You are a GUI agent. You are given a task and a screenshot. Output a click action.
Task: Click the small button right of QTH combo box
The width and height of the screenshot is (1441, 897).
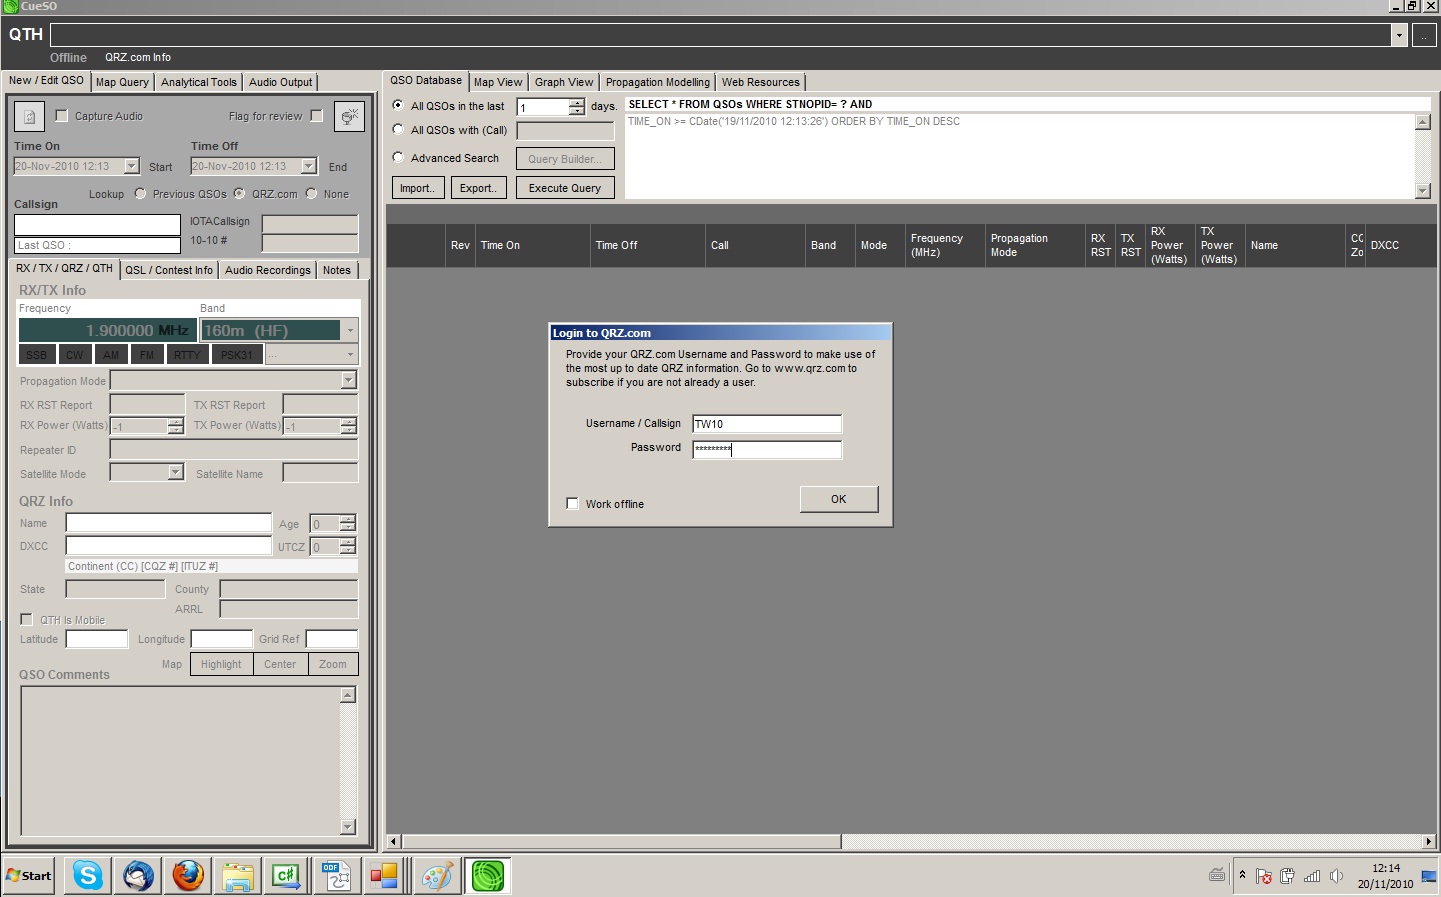point(1424,35)
